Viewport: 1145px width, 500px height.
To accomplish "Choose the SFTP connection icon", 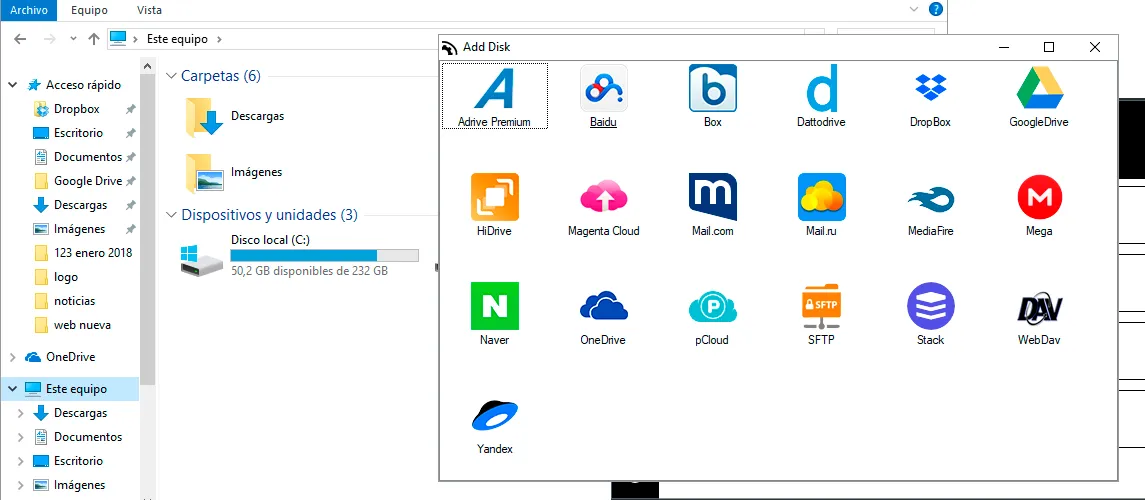I will [x=822, y=314].
